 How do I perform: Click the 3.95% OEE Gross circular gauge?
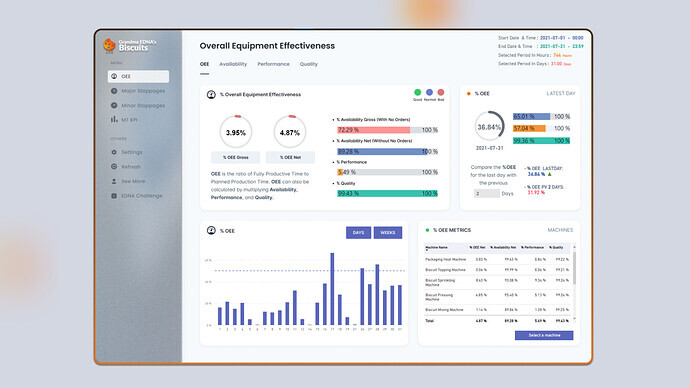pyautogui.click(x=235, y=132)
